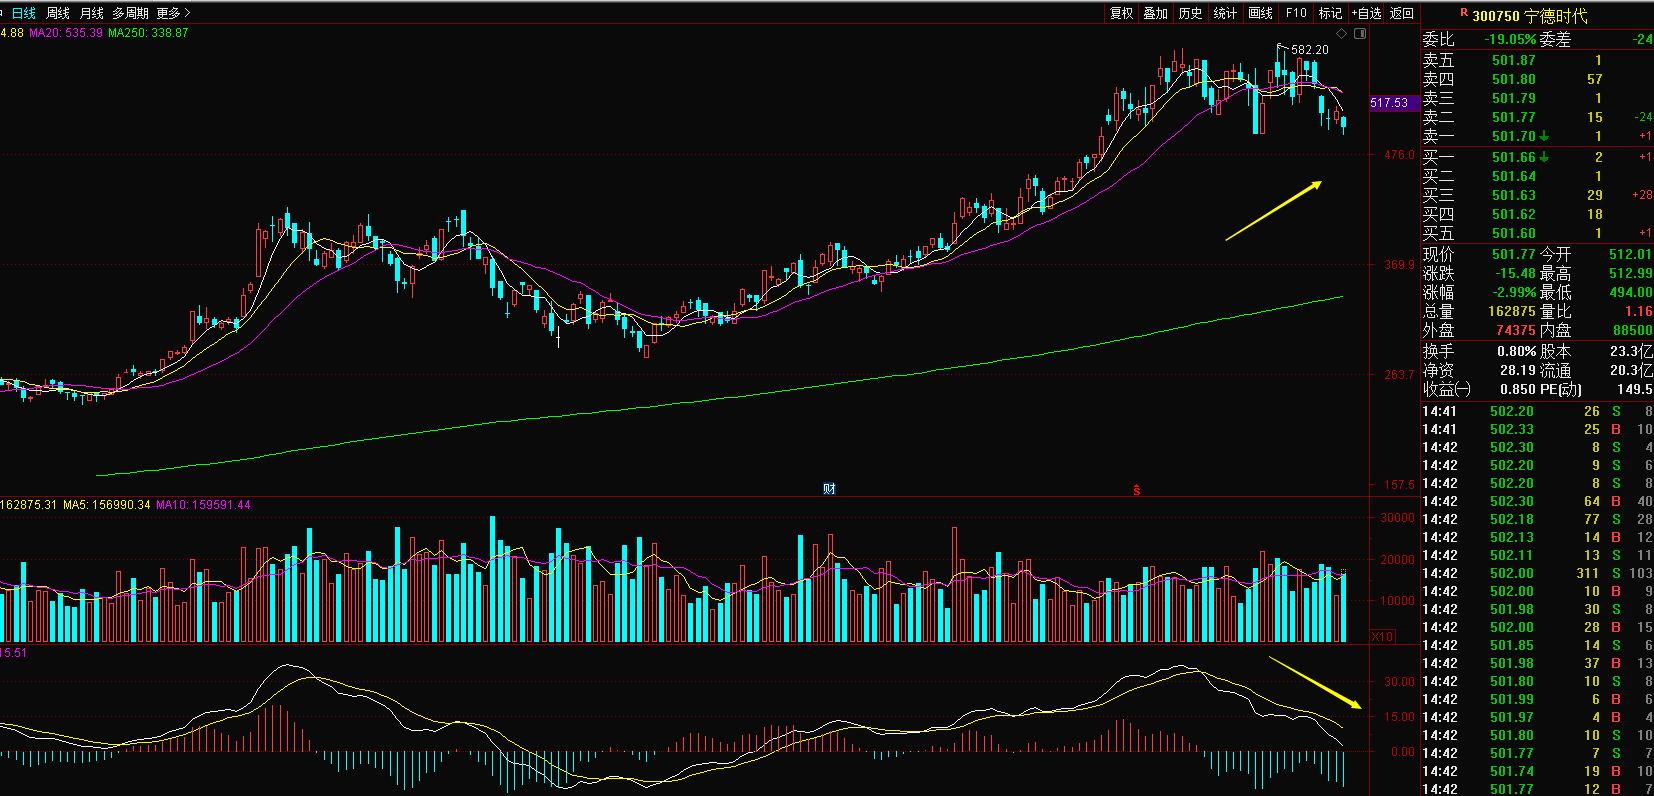The width and height of the screenshot is (1654, 796).
Task: Open the 复权 adjustment menu
Action: tap(1122, 13)
